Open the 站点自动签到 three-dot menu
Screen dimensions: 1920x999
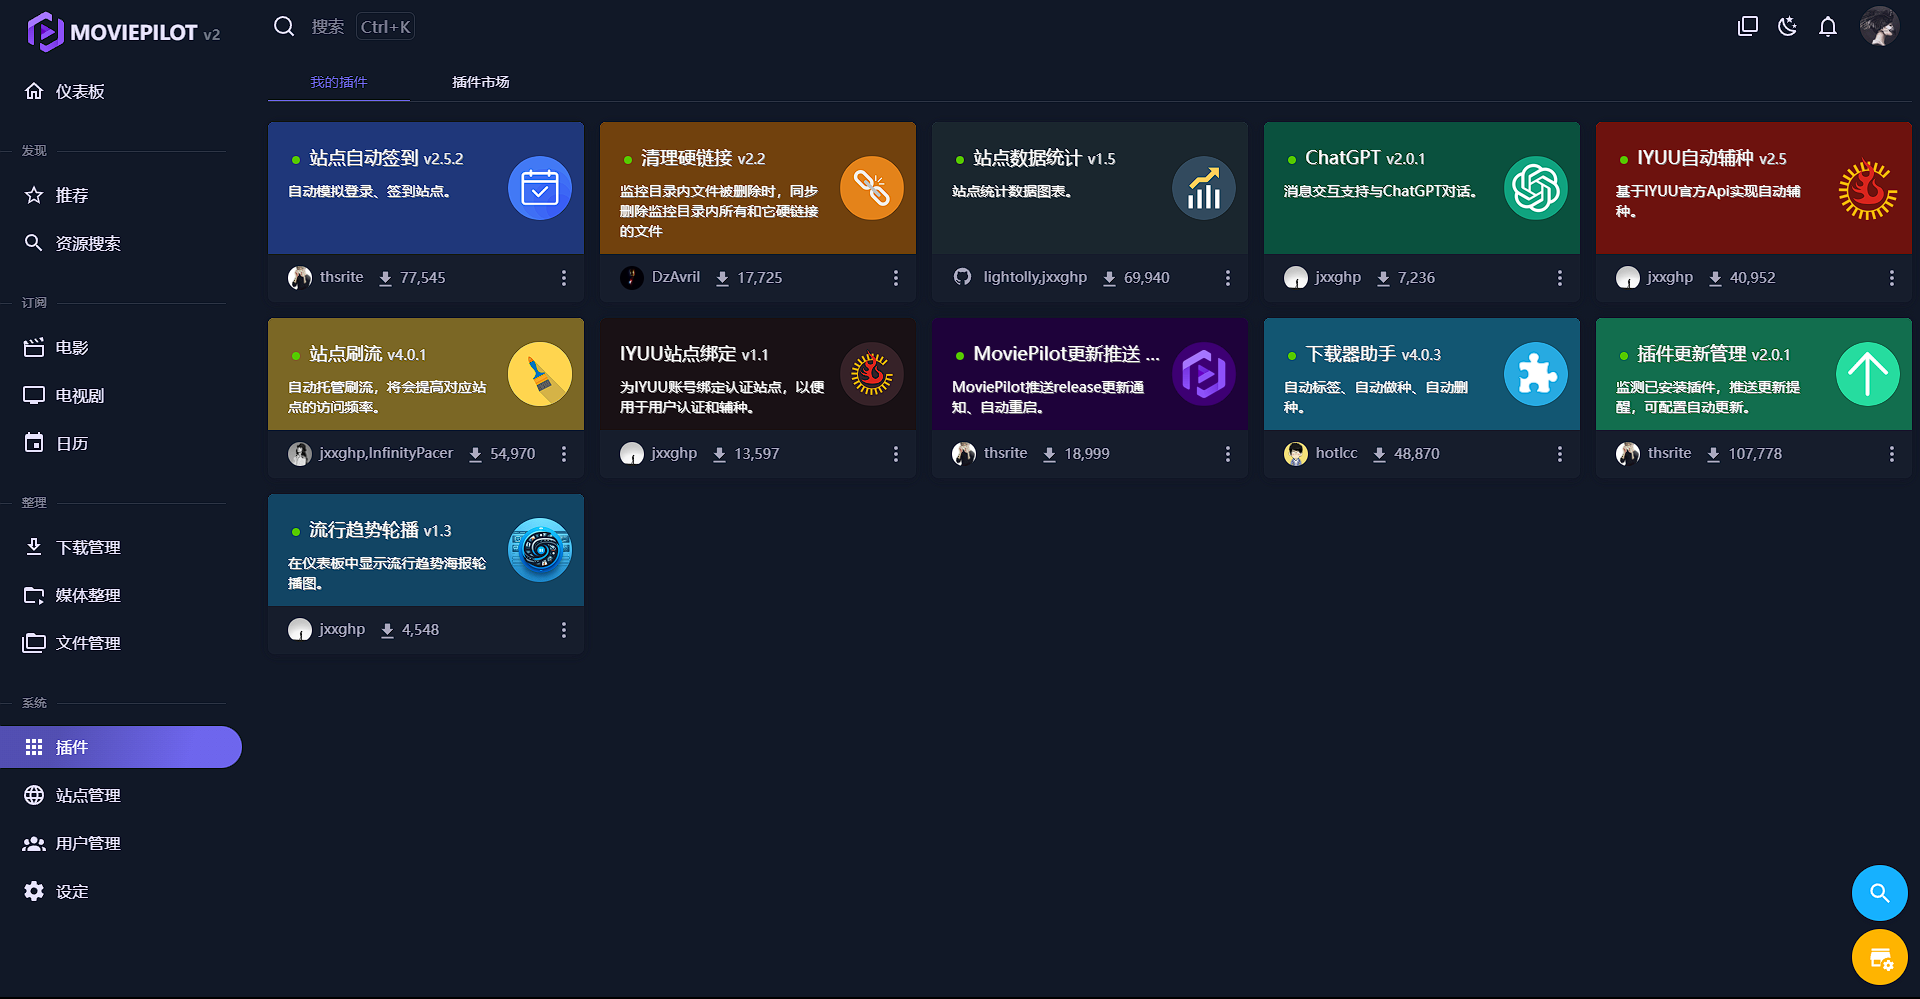564,278
